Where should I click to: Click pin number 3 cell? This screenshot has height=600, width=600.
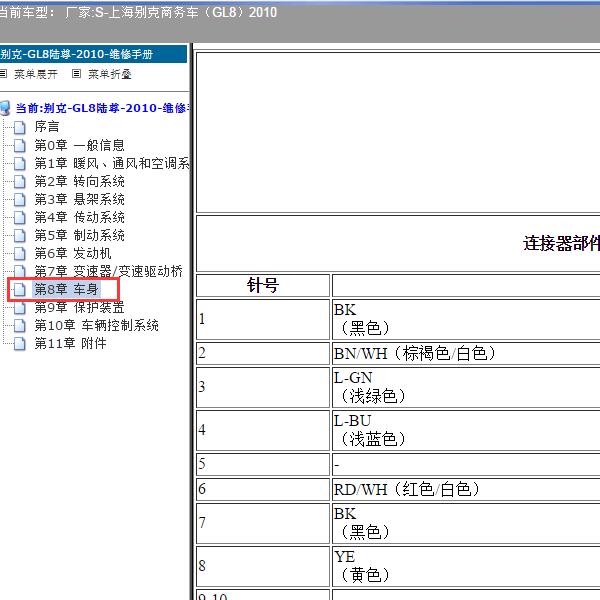(x=263, y=387)
